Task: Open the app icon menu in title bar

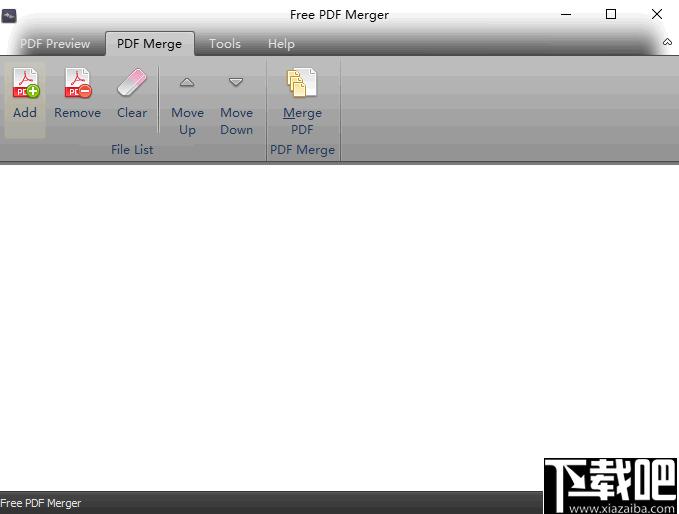Action: point(9,16)
